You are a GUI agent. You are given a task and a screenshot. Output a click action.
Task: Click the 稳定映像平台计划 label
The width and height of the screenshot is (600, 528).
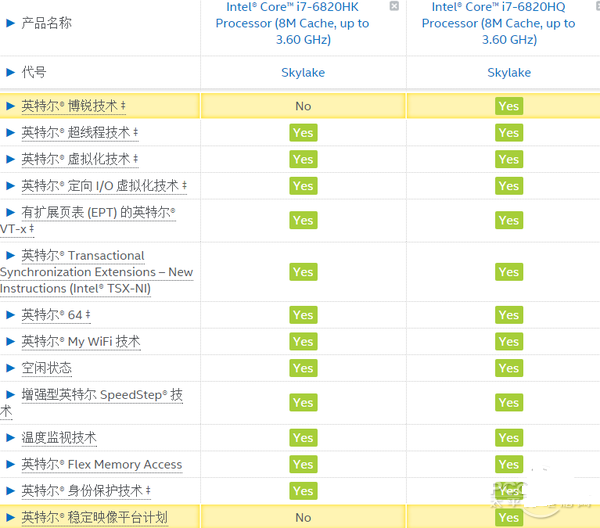[95, 517]
